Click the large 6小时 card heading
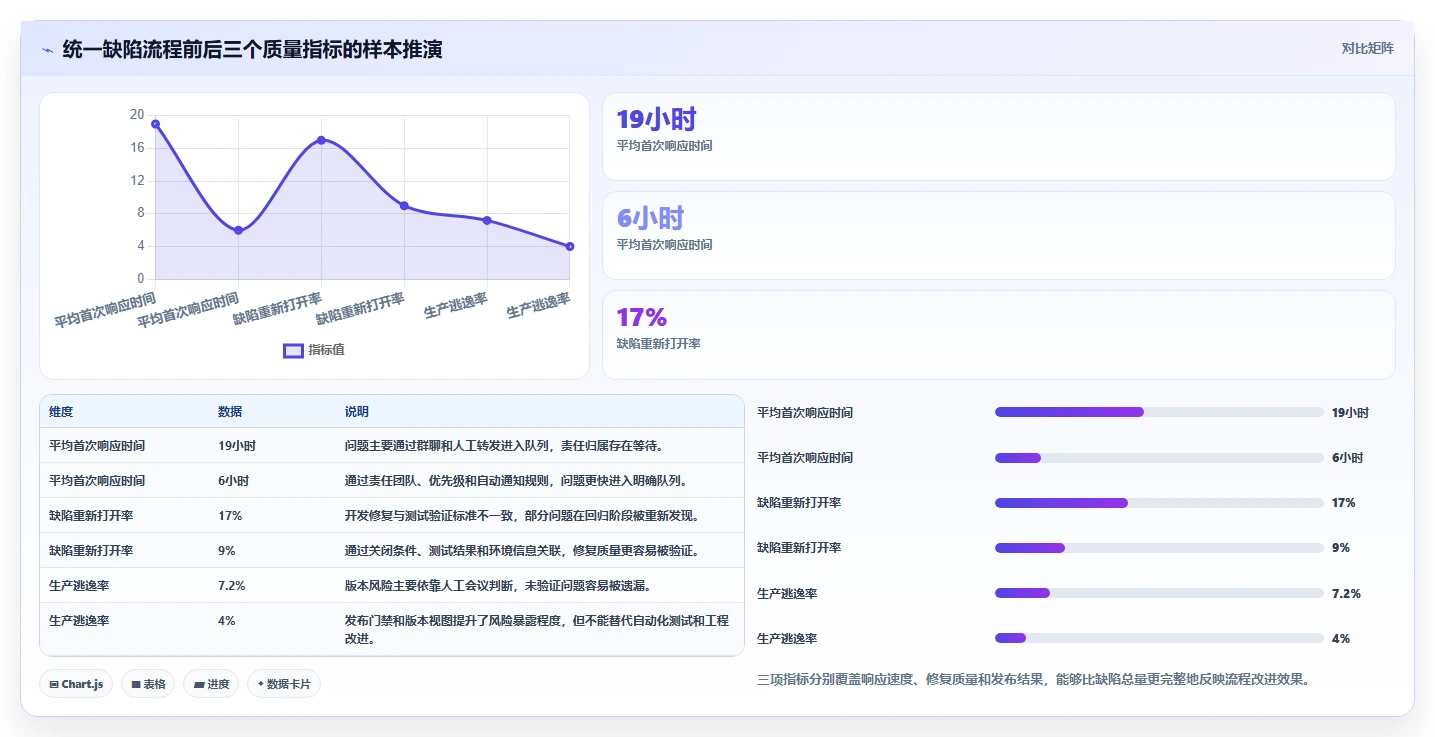 (650, 218)
